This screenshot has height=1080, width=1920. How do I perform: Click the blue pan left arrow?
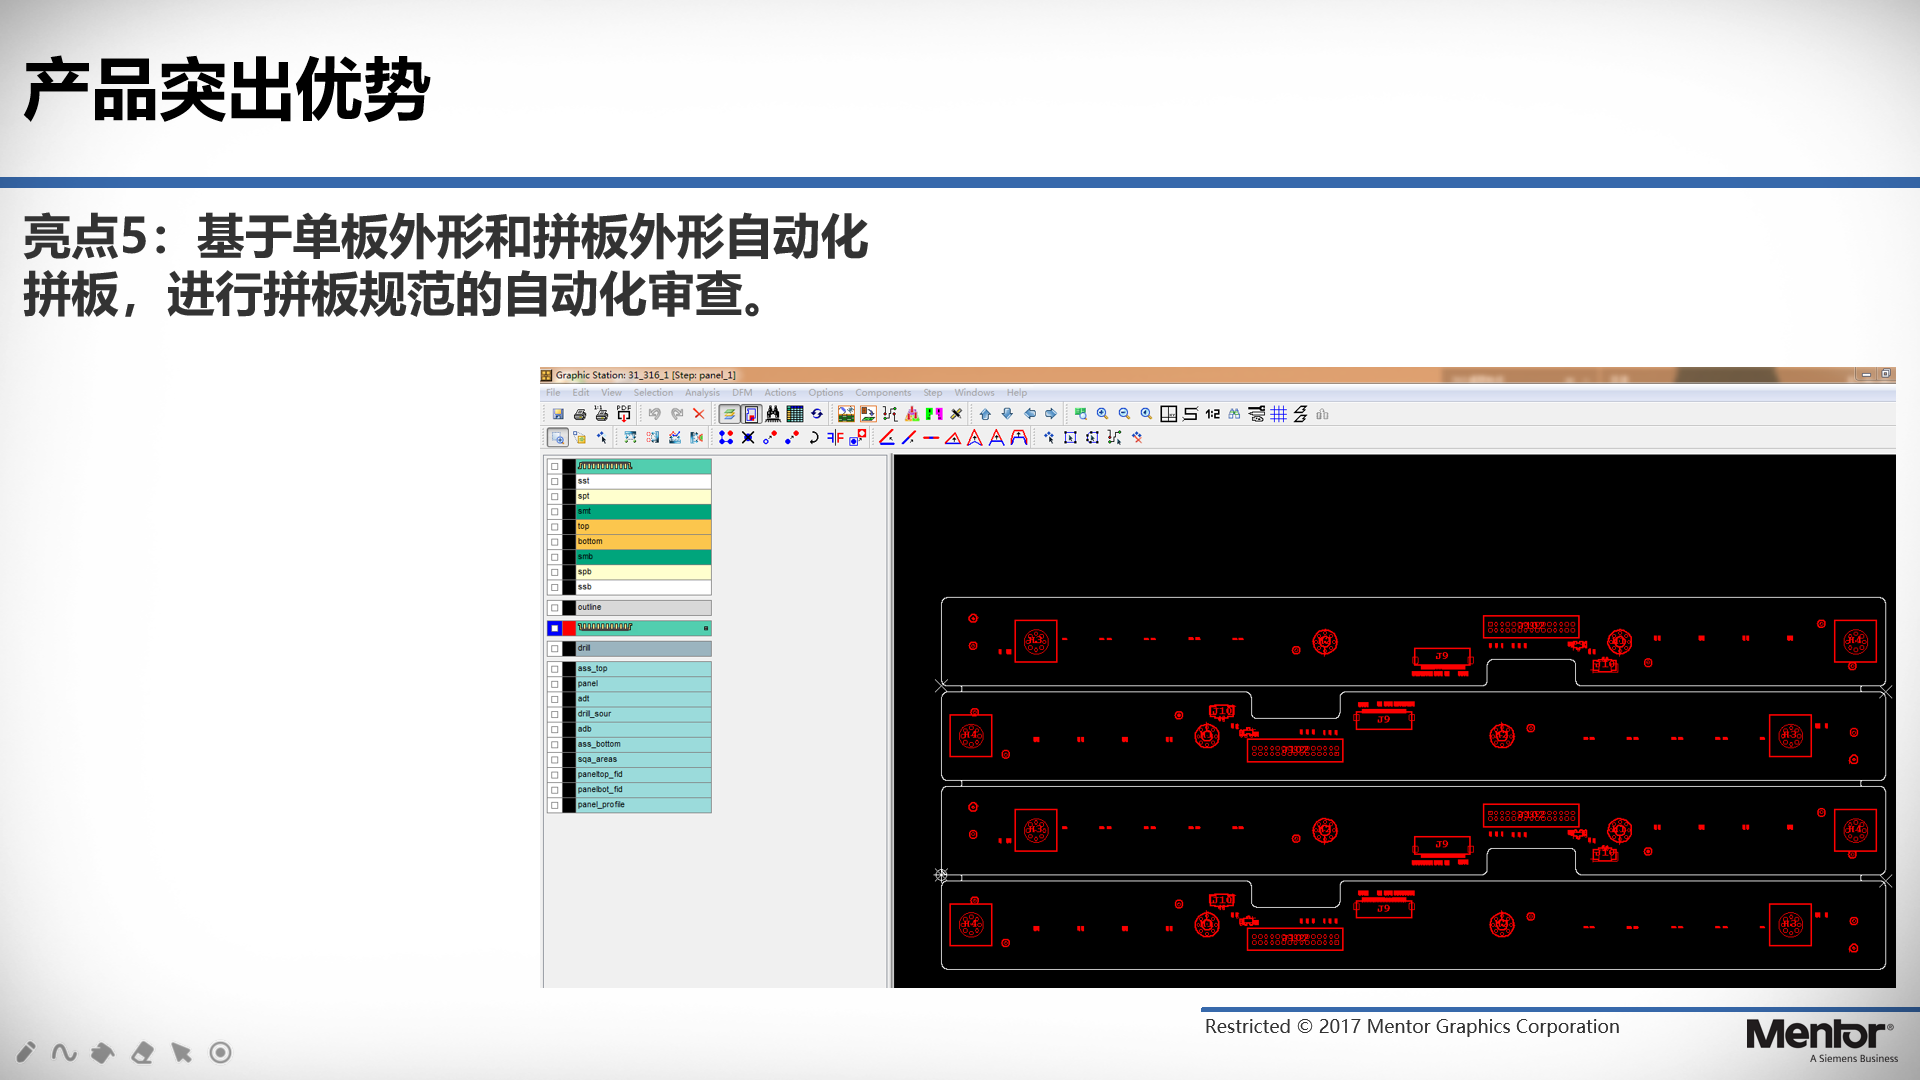pyautogui.click(x=1029, y=414)
